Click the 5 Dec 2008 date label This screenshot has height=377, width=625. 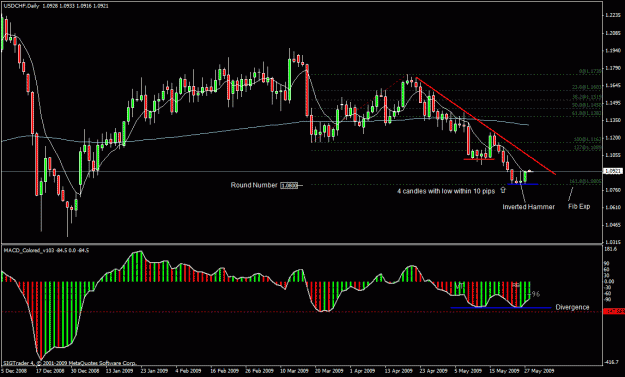pos(13,371)
